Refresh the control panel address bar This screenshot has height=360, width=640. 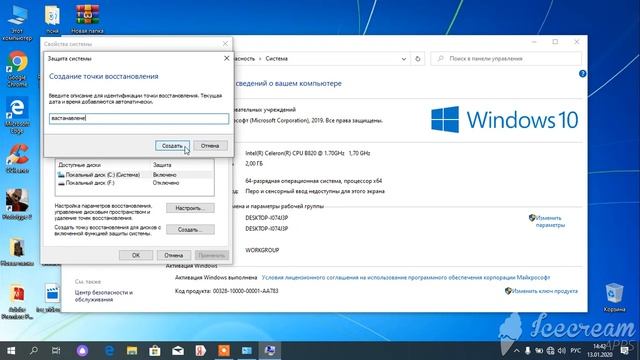click(418, 59)
